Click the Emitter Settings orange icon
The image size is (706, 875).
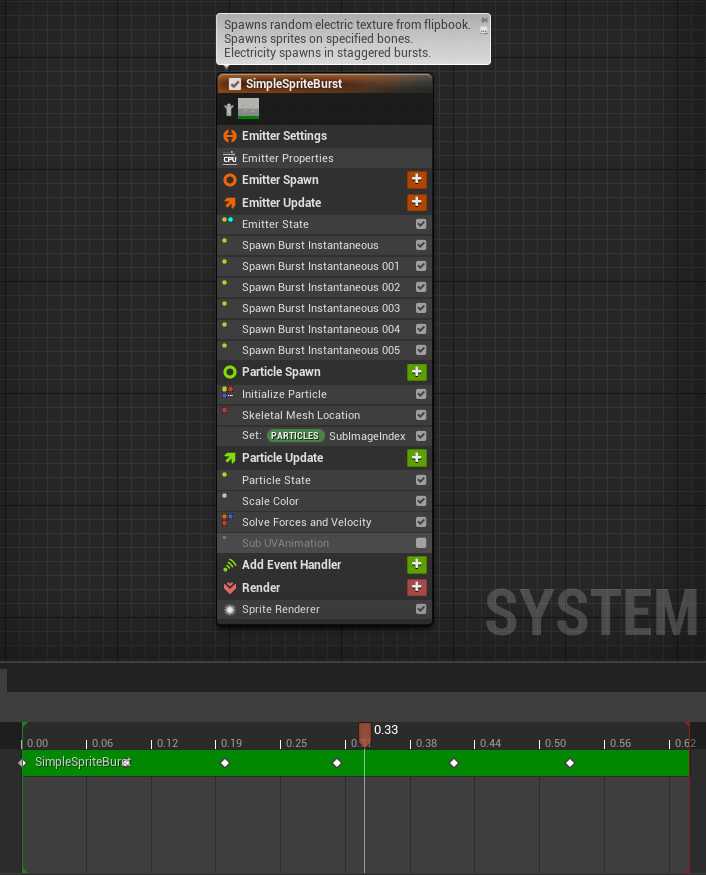[x=230, y=136]
